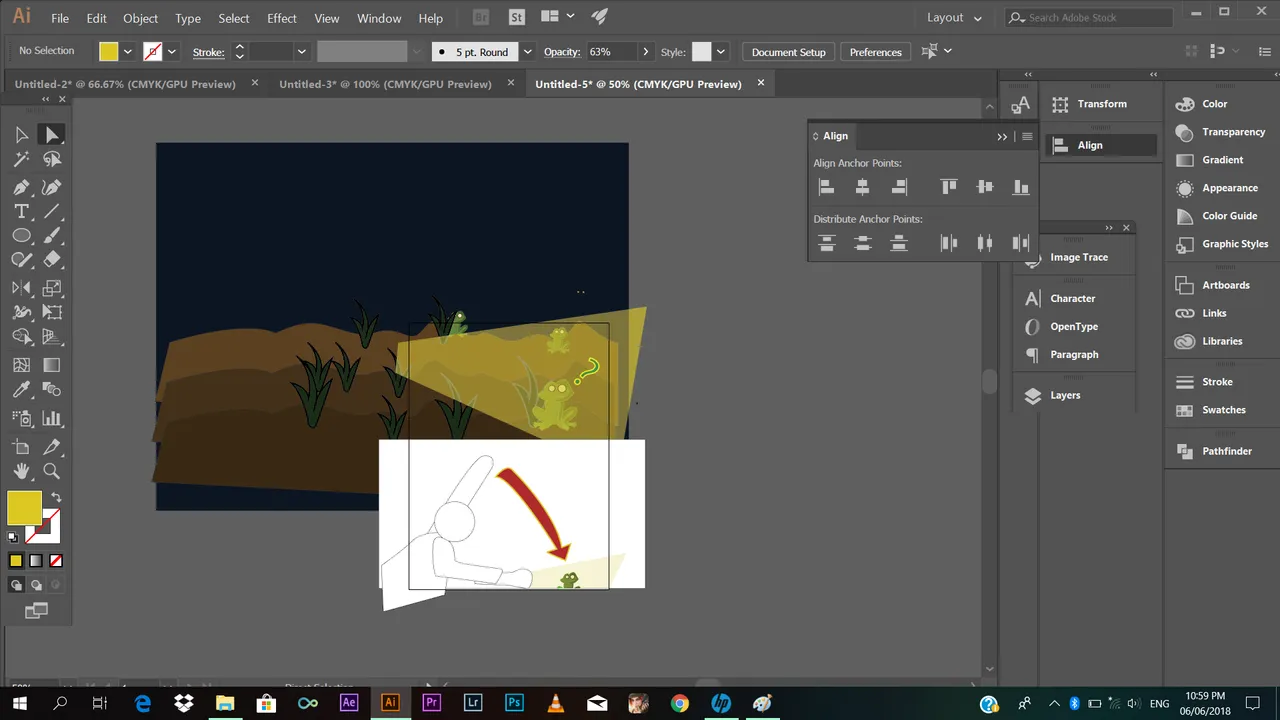Open the Image Trace panel
The width and height of the screenshot is (1280, 720).
(1078, 257)
